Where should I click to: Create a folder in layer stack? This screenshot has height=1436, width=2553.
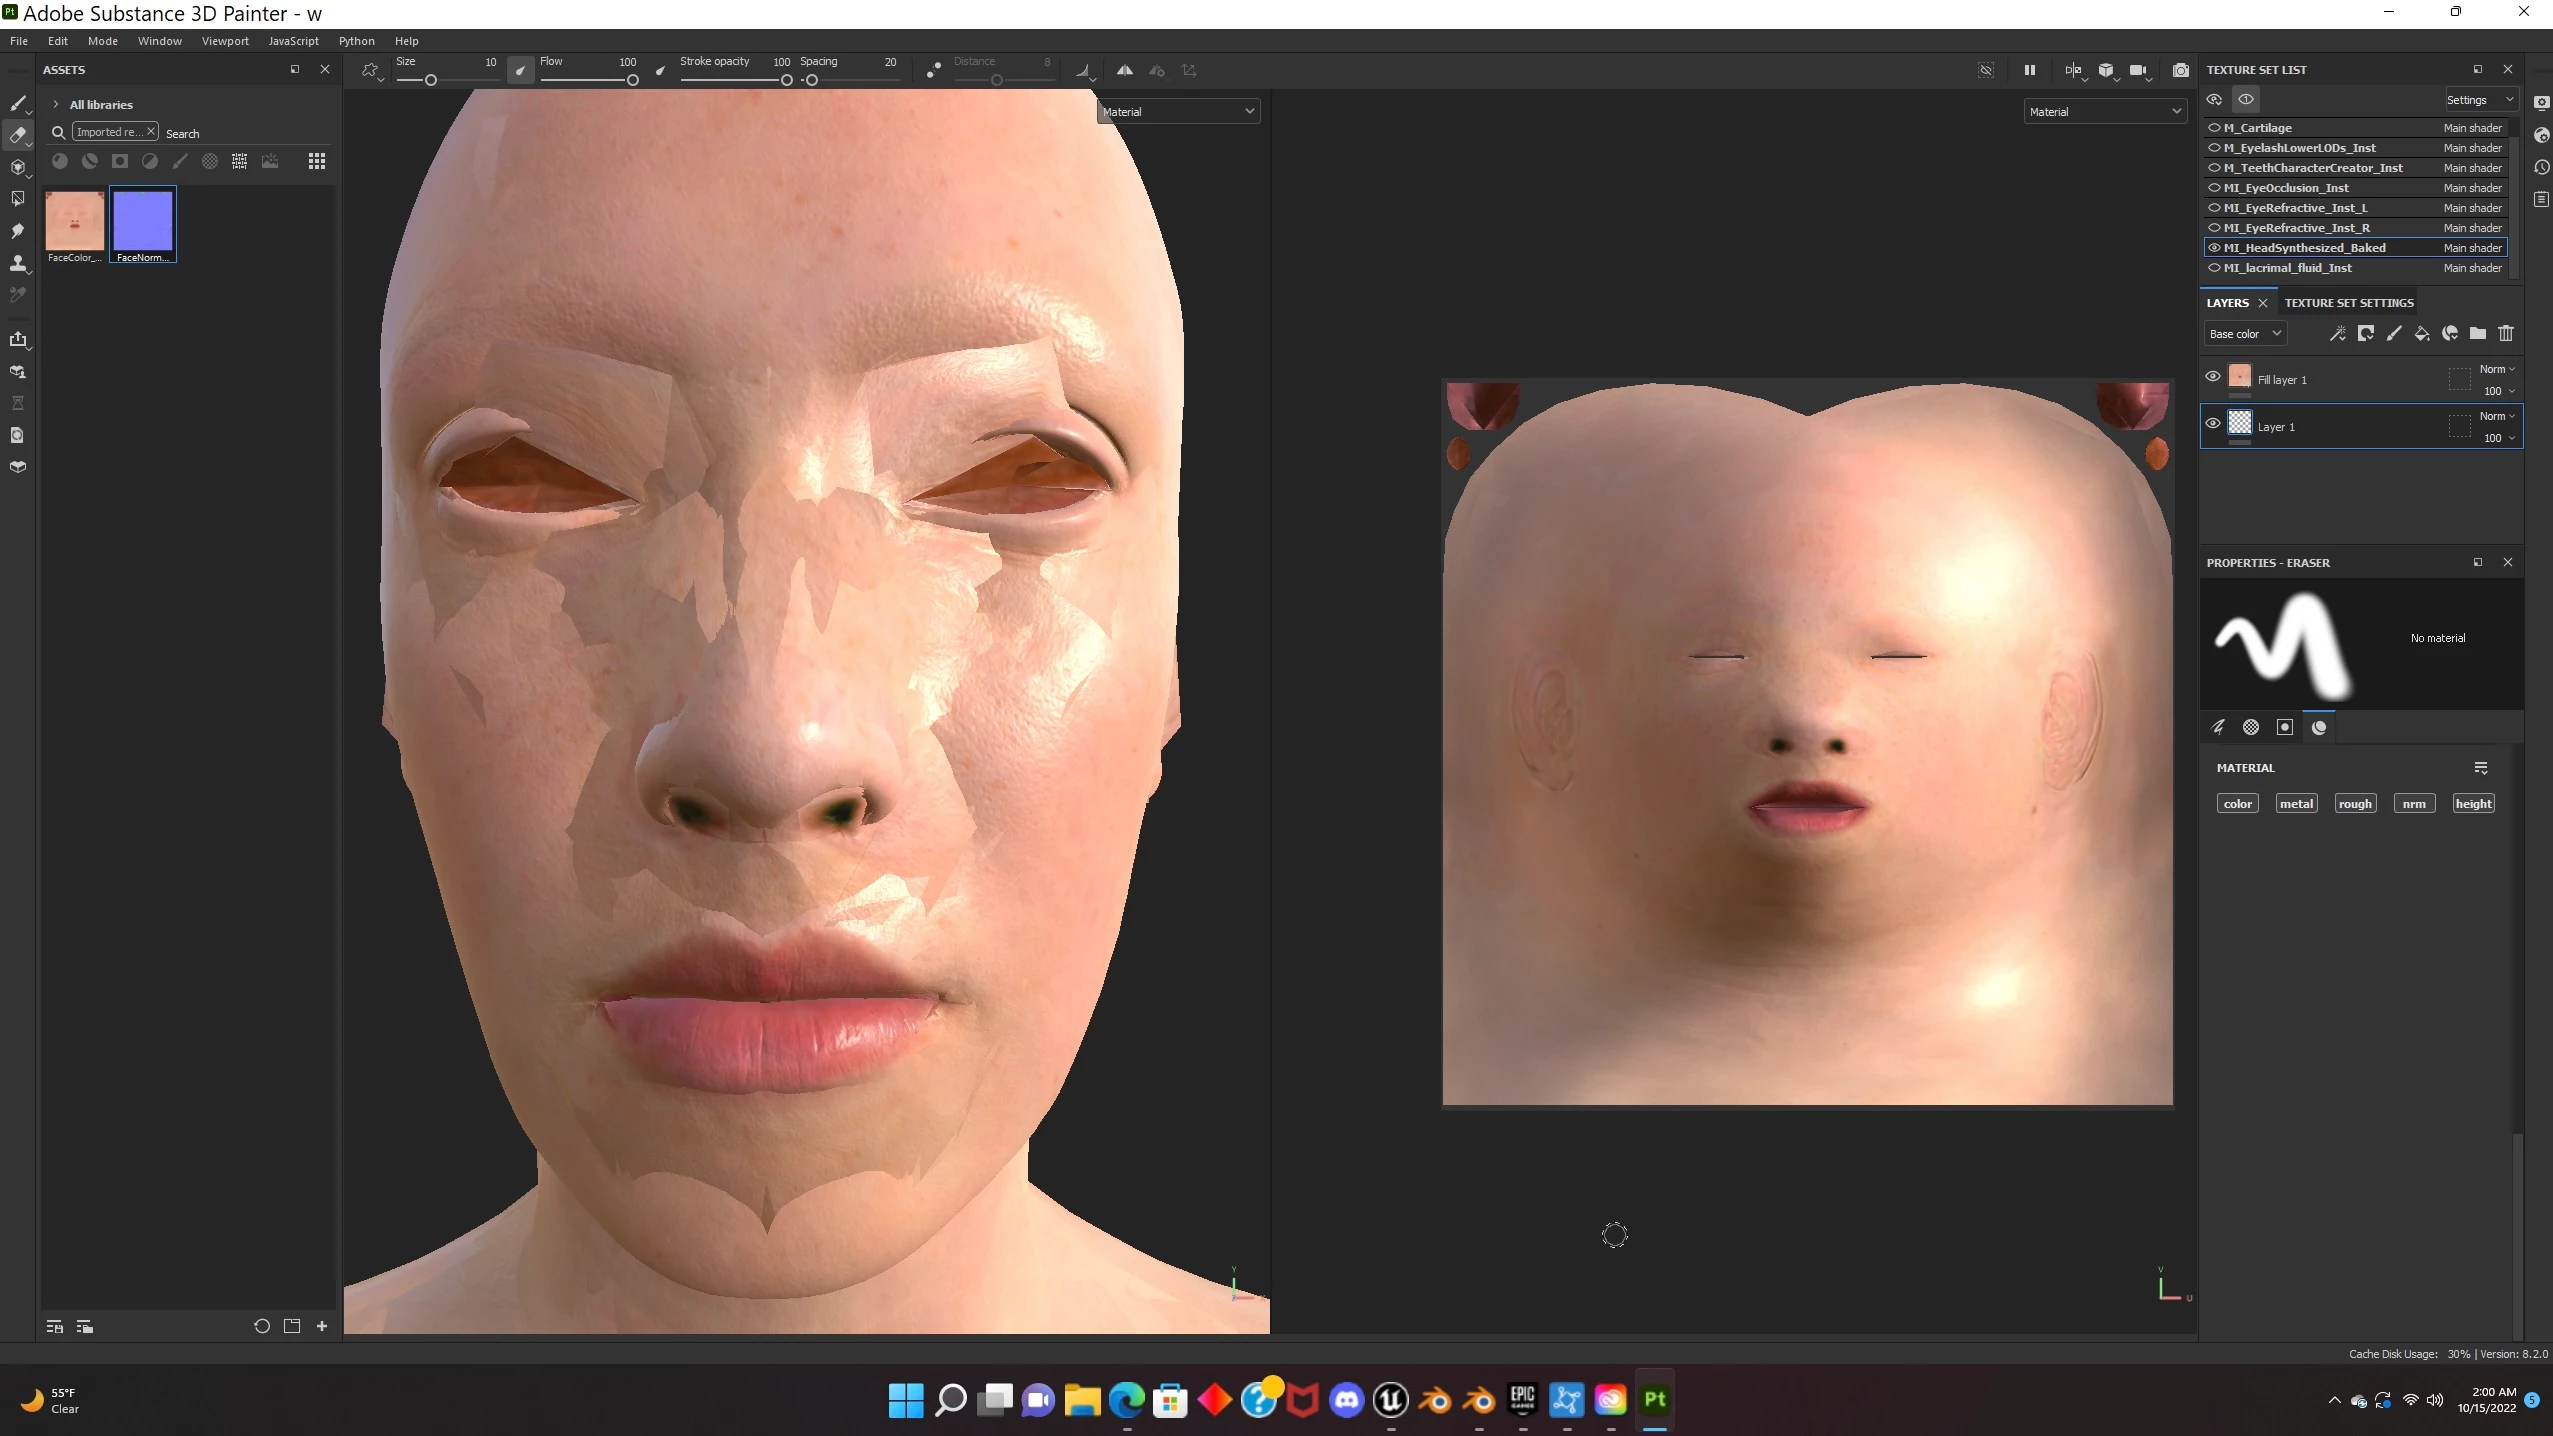coord(2477,334)
